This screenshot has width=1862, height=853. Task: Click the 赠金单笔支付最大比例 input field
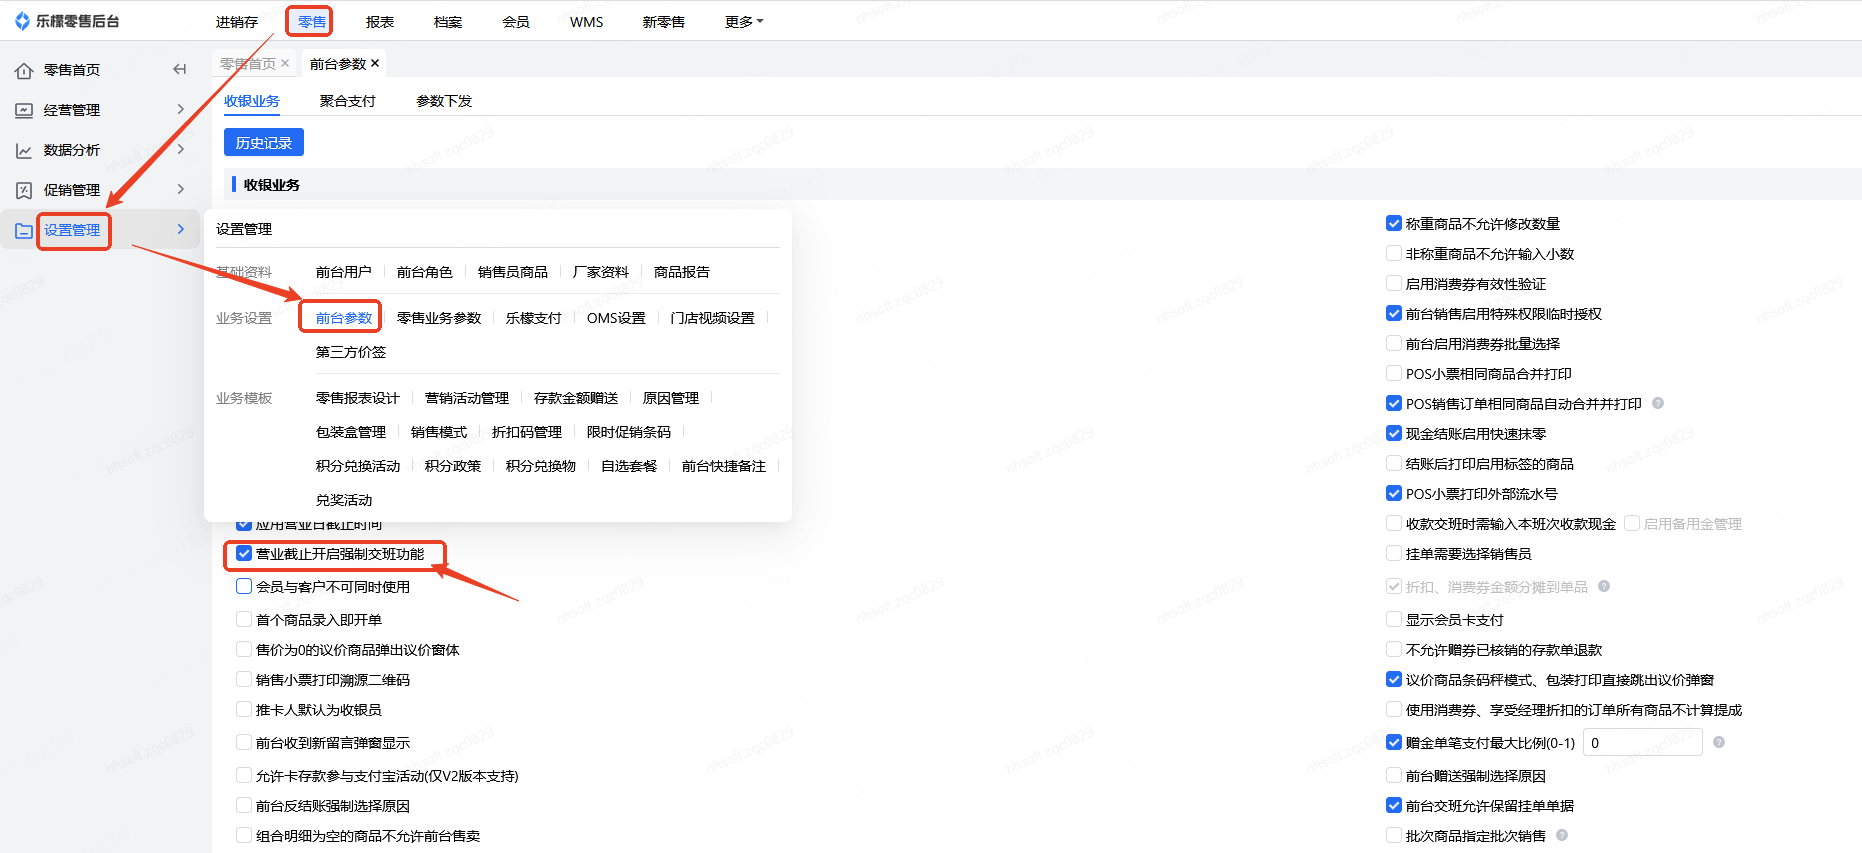click(1643, 742)
